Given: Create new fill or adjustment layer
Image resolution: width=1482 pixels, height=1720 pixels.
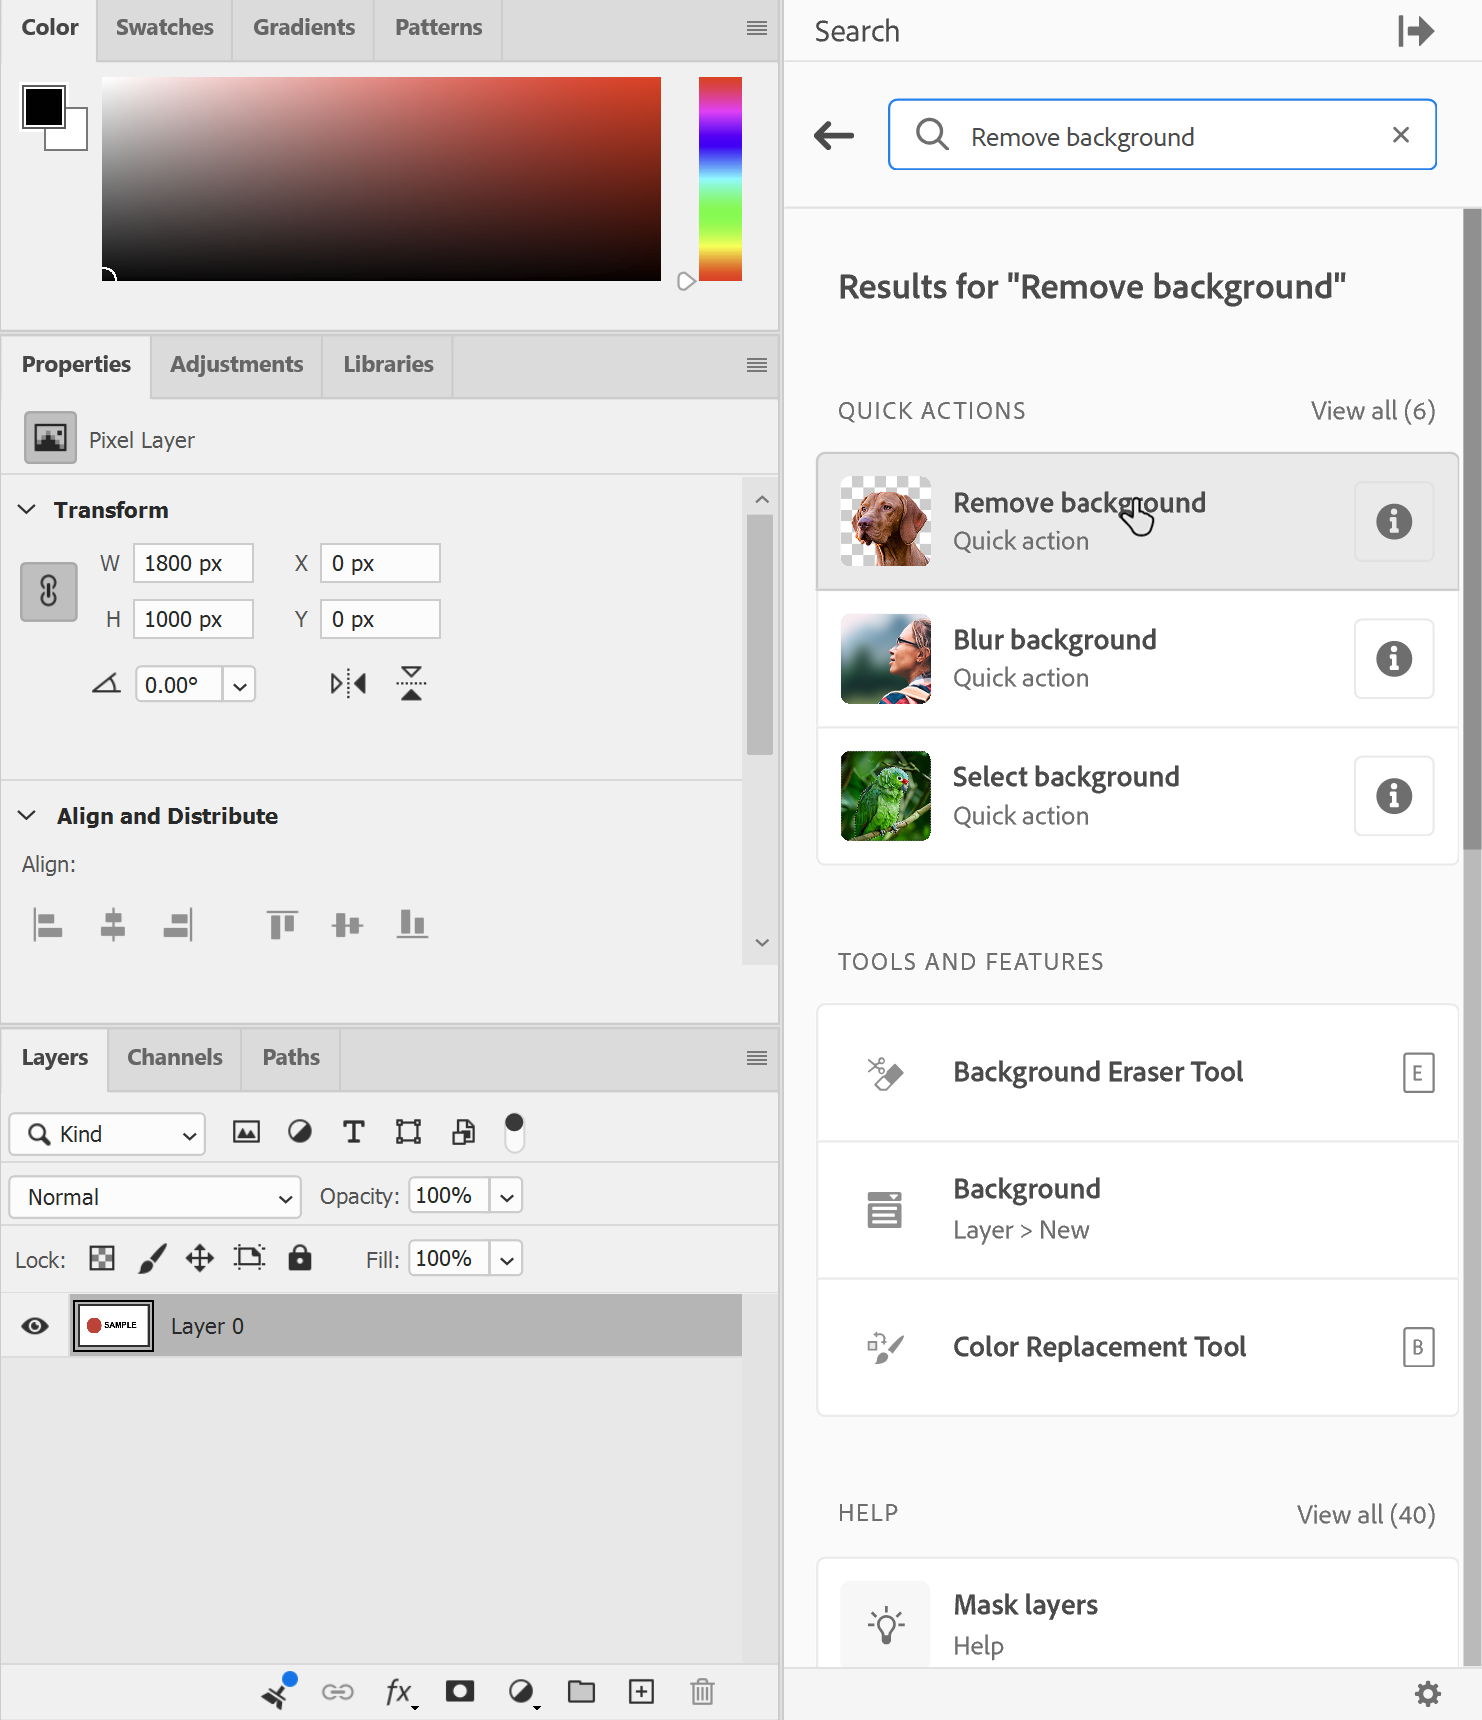Looking at the screenshot, I should [x=523, y=1692].
